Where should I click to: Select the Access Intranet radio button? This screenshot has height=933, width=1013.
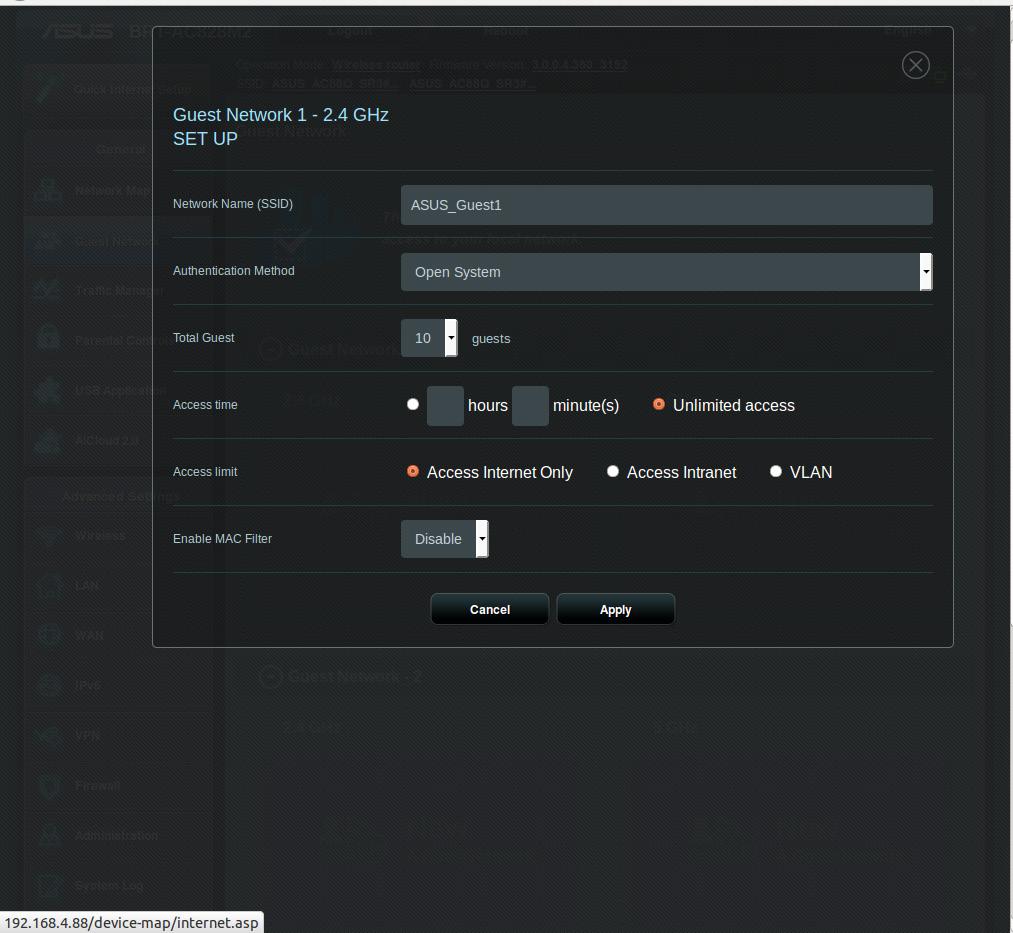tap(612, 472)
